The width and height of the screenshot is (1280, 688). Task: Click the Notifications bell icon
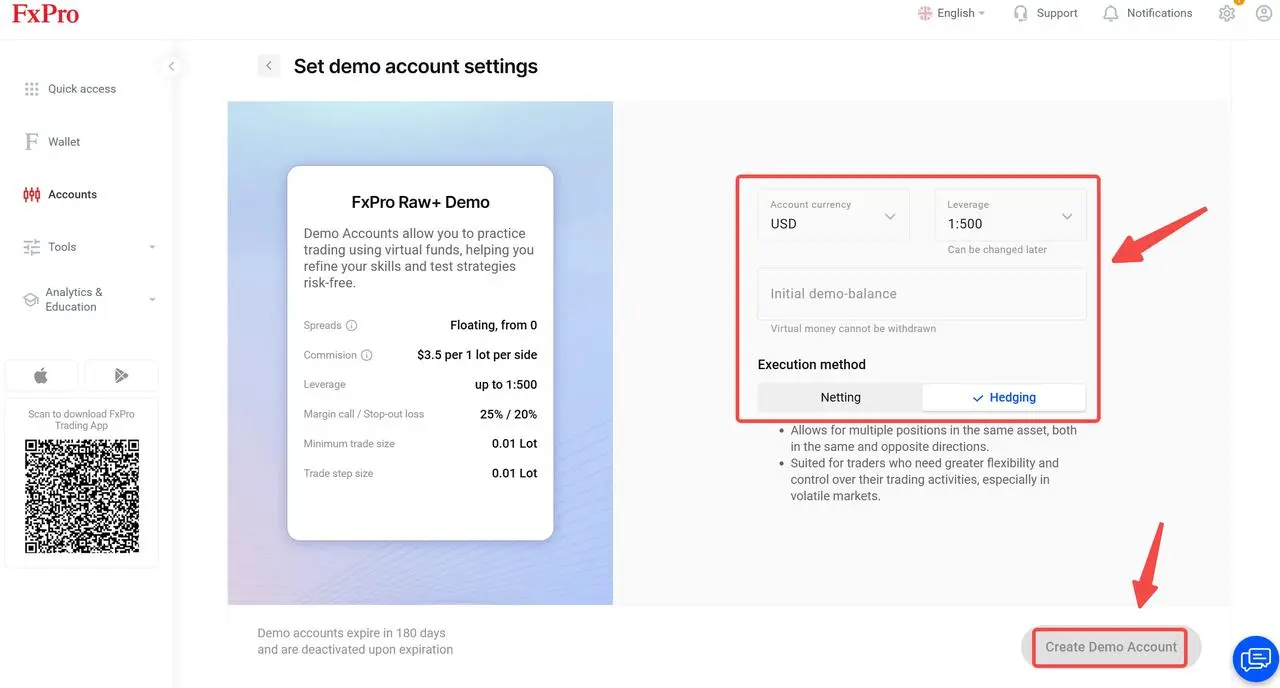tap(1110, 13)
